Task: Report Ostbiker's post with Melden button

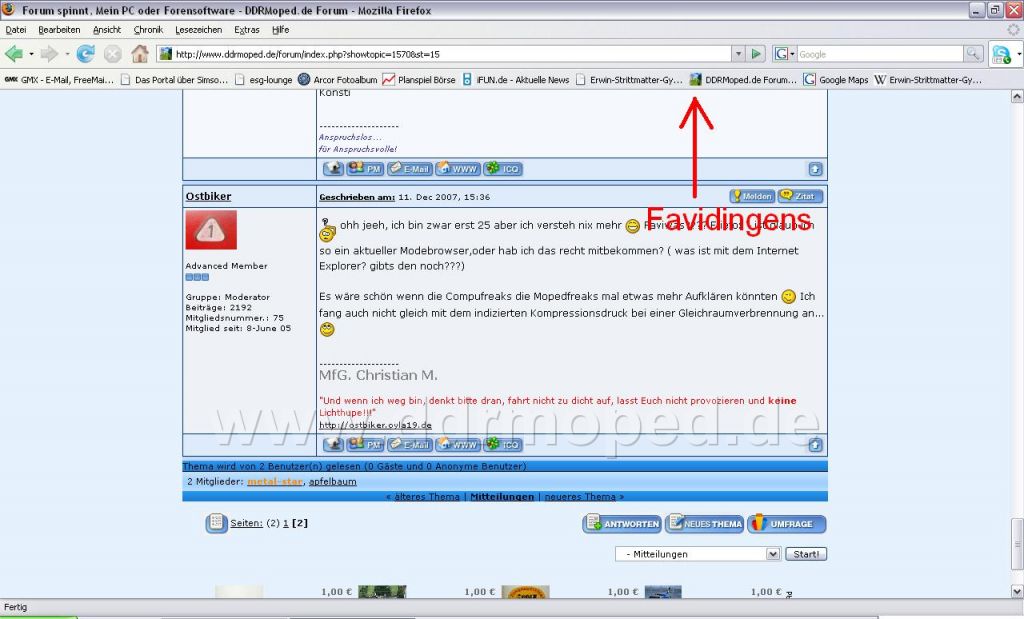Action: tap(751, 197)
